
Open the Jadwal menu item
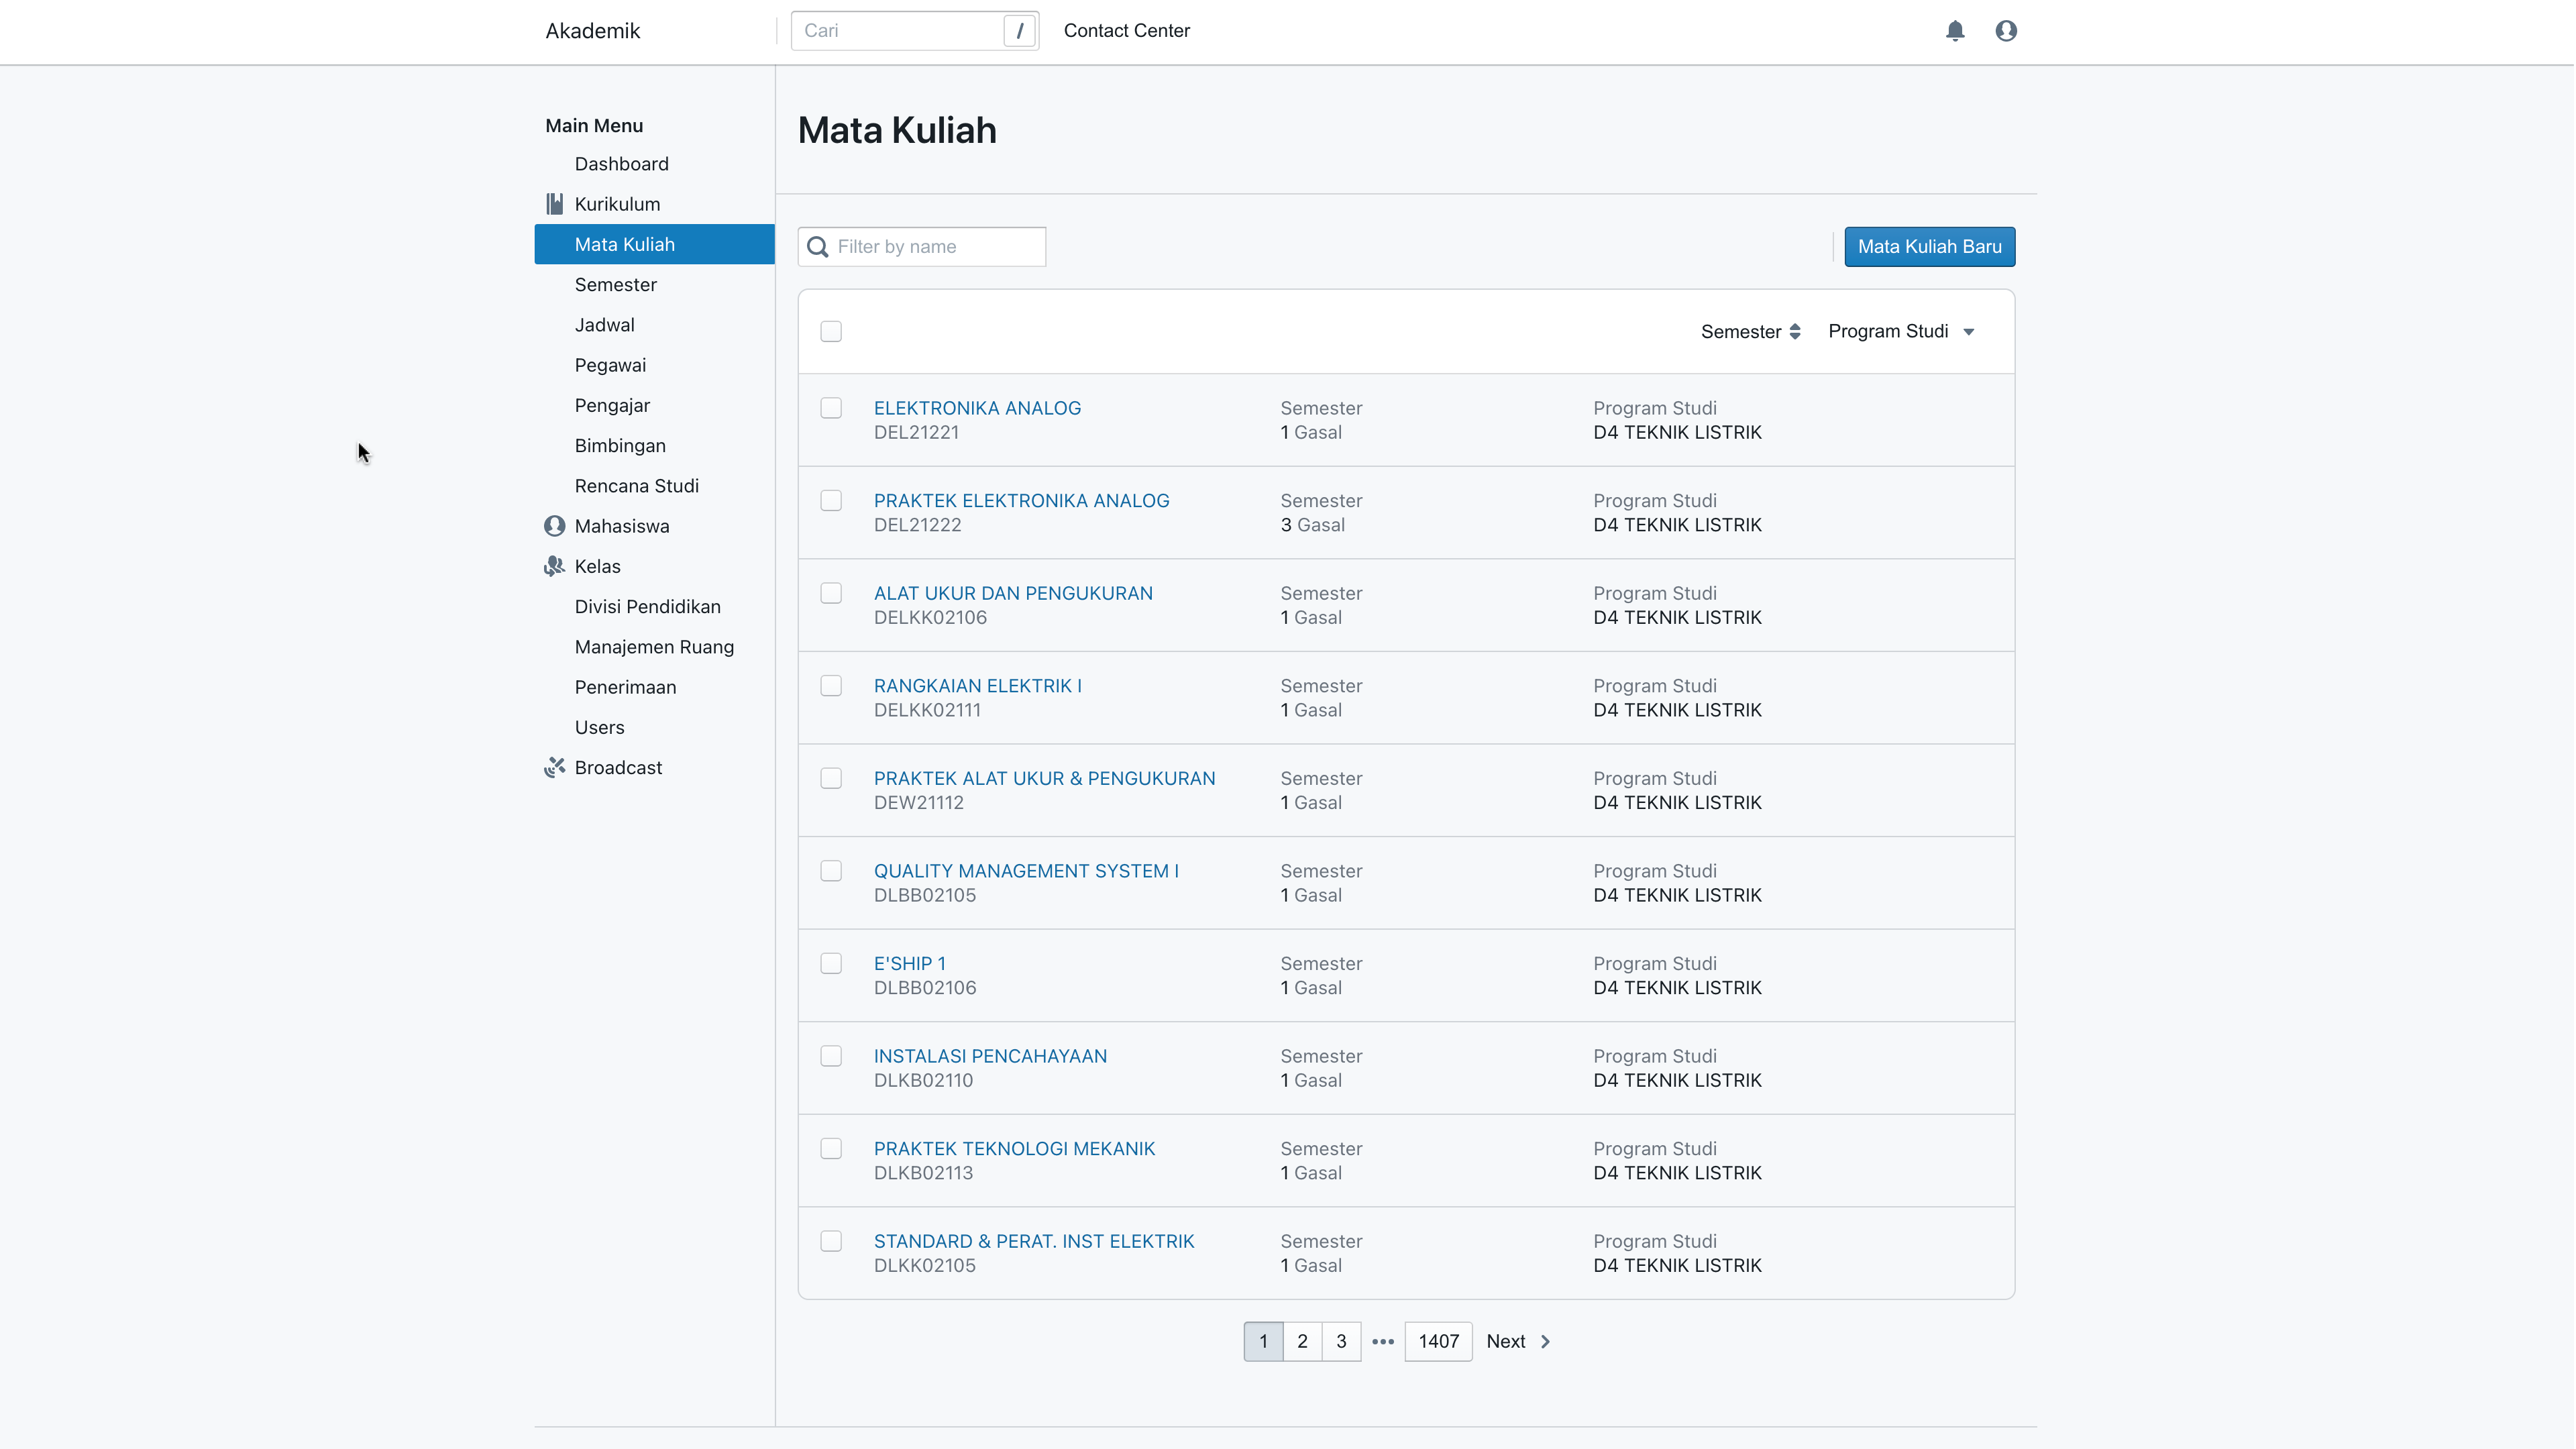604,325
